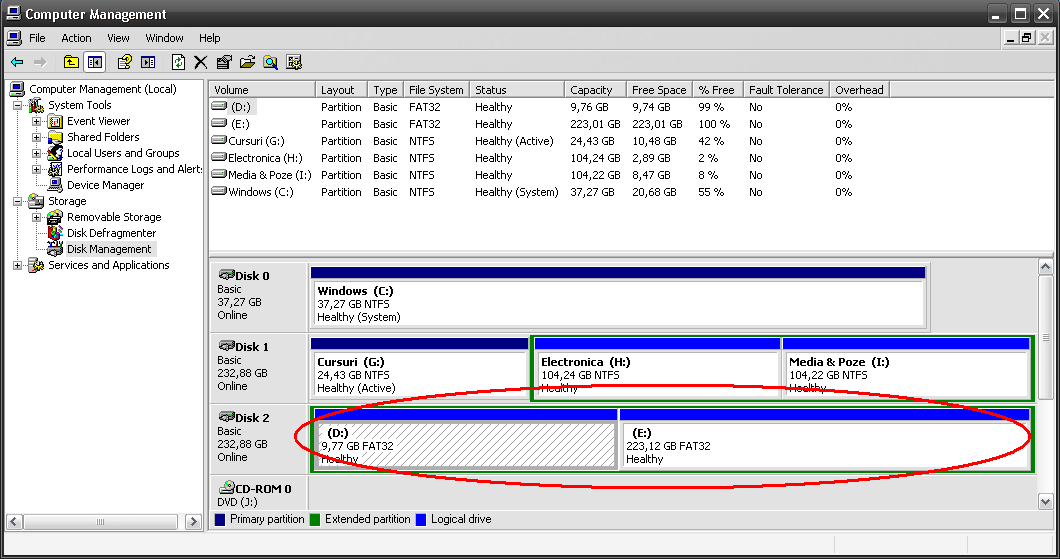Click the Computer Management title bar icon
The width and height of the screenshot is (1060, 559).
pyautogui.click(x=13, y=14)
